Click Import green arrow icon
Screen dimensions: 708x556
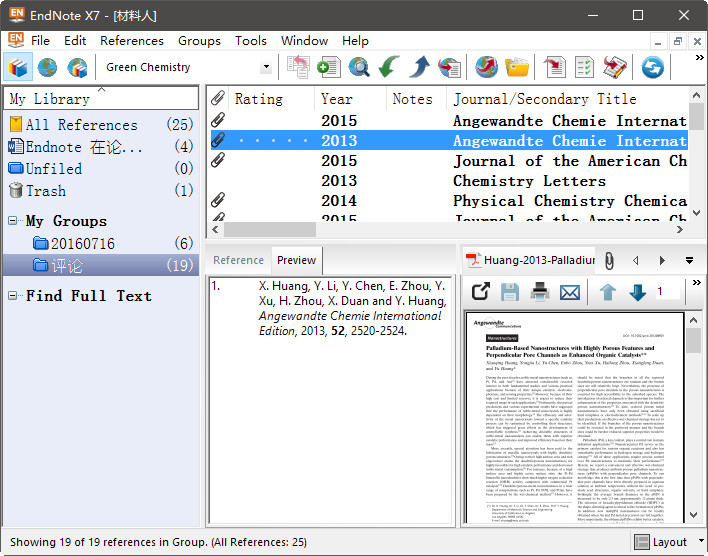389,67
